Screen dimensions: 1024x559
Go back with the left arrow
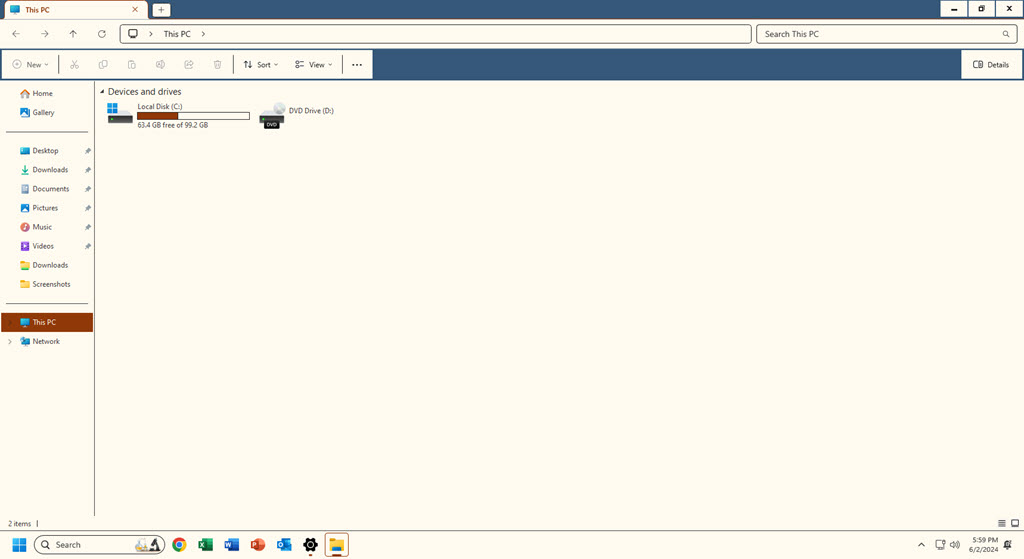tap(16, 34)
